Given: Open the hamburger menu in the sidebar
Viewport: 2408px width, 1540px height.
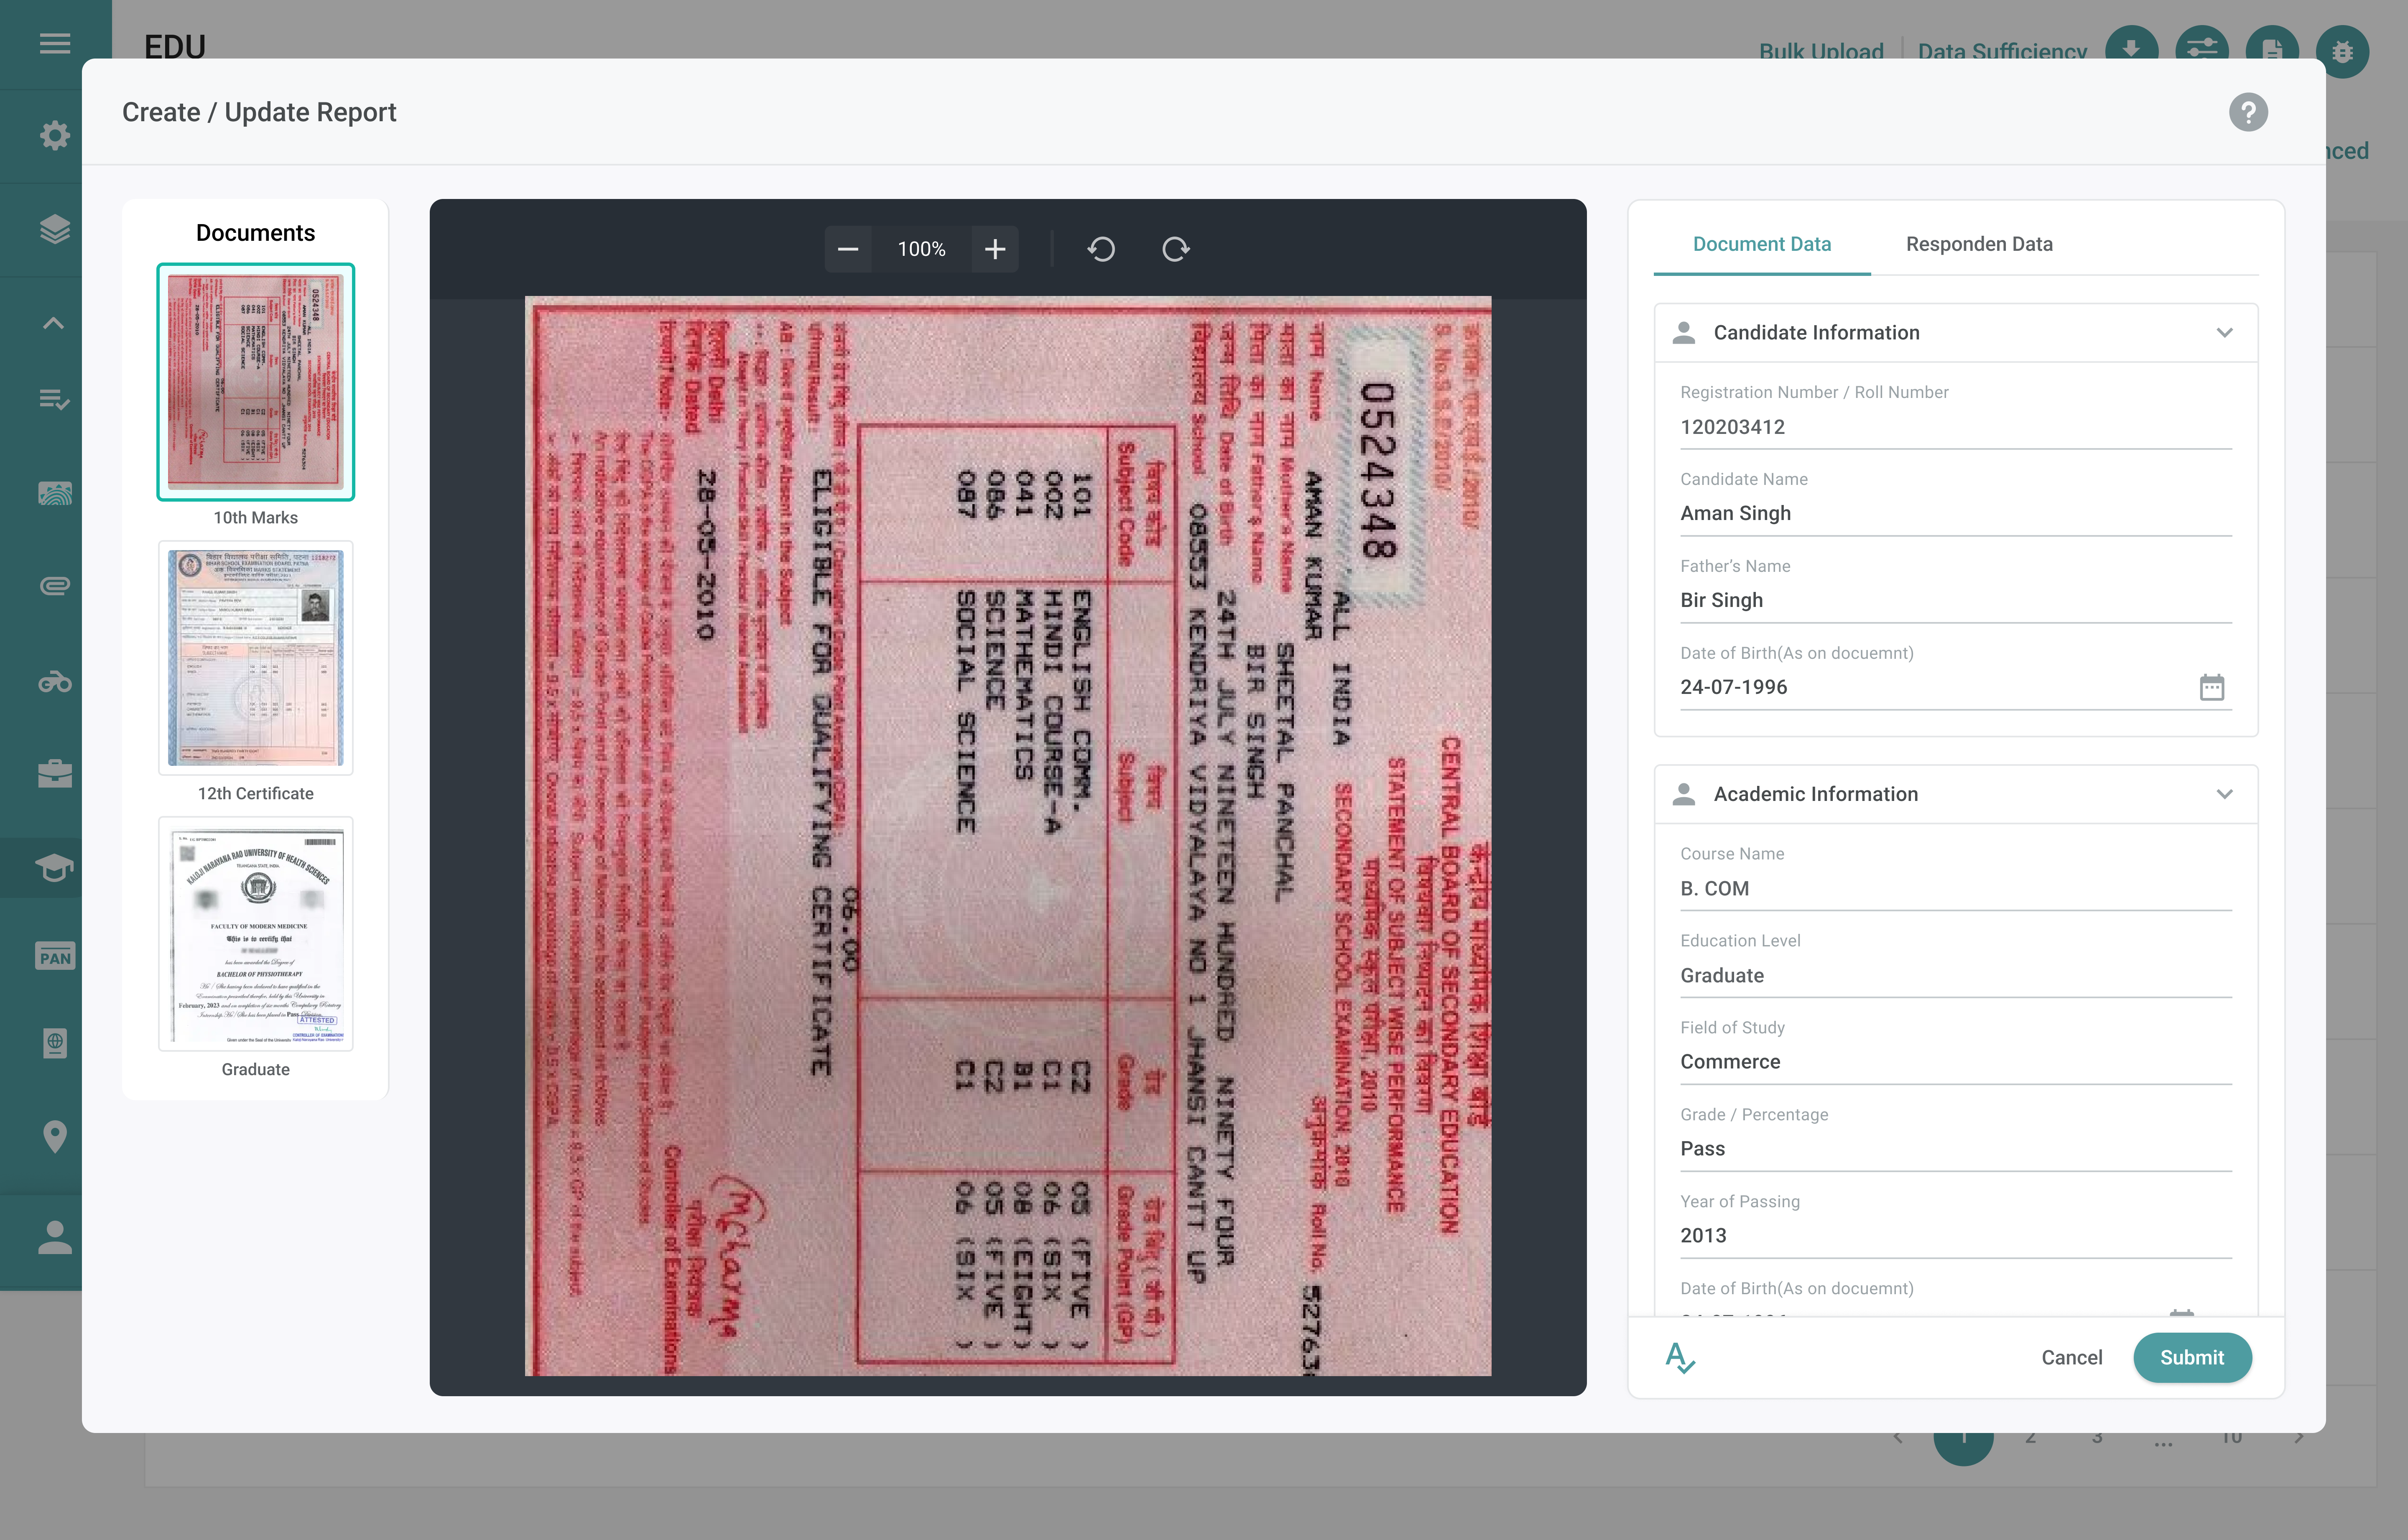Looking at the screenshot, I should click(x=55, y=44).
